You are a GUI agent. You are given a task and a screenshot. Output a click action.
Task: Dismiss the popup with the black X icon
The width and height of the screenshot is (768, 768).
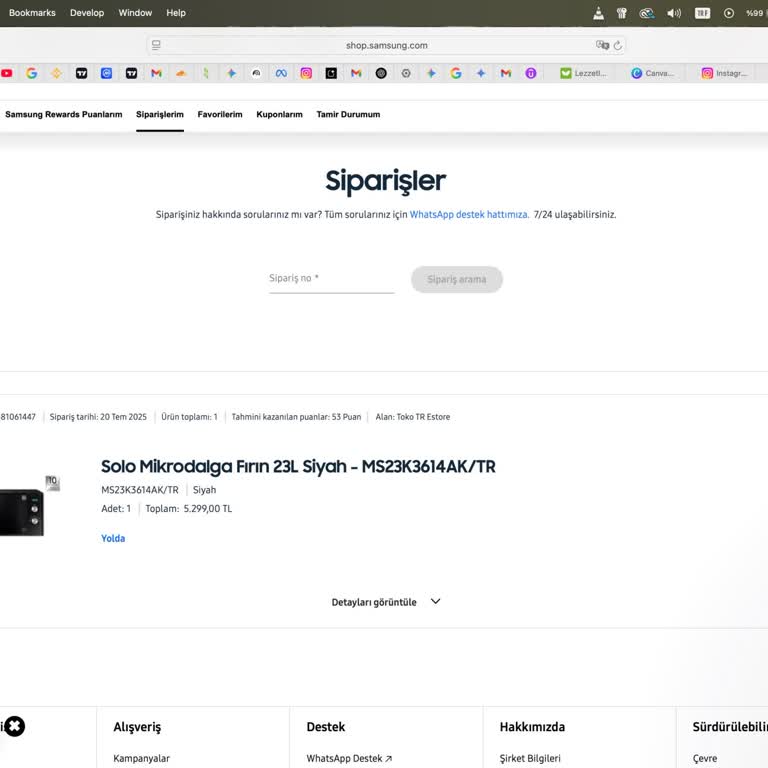coord(14,726)
